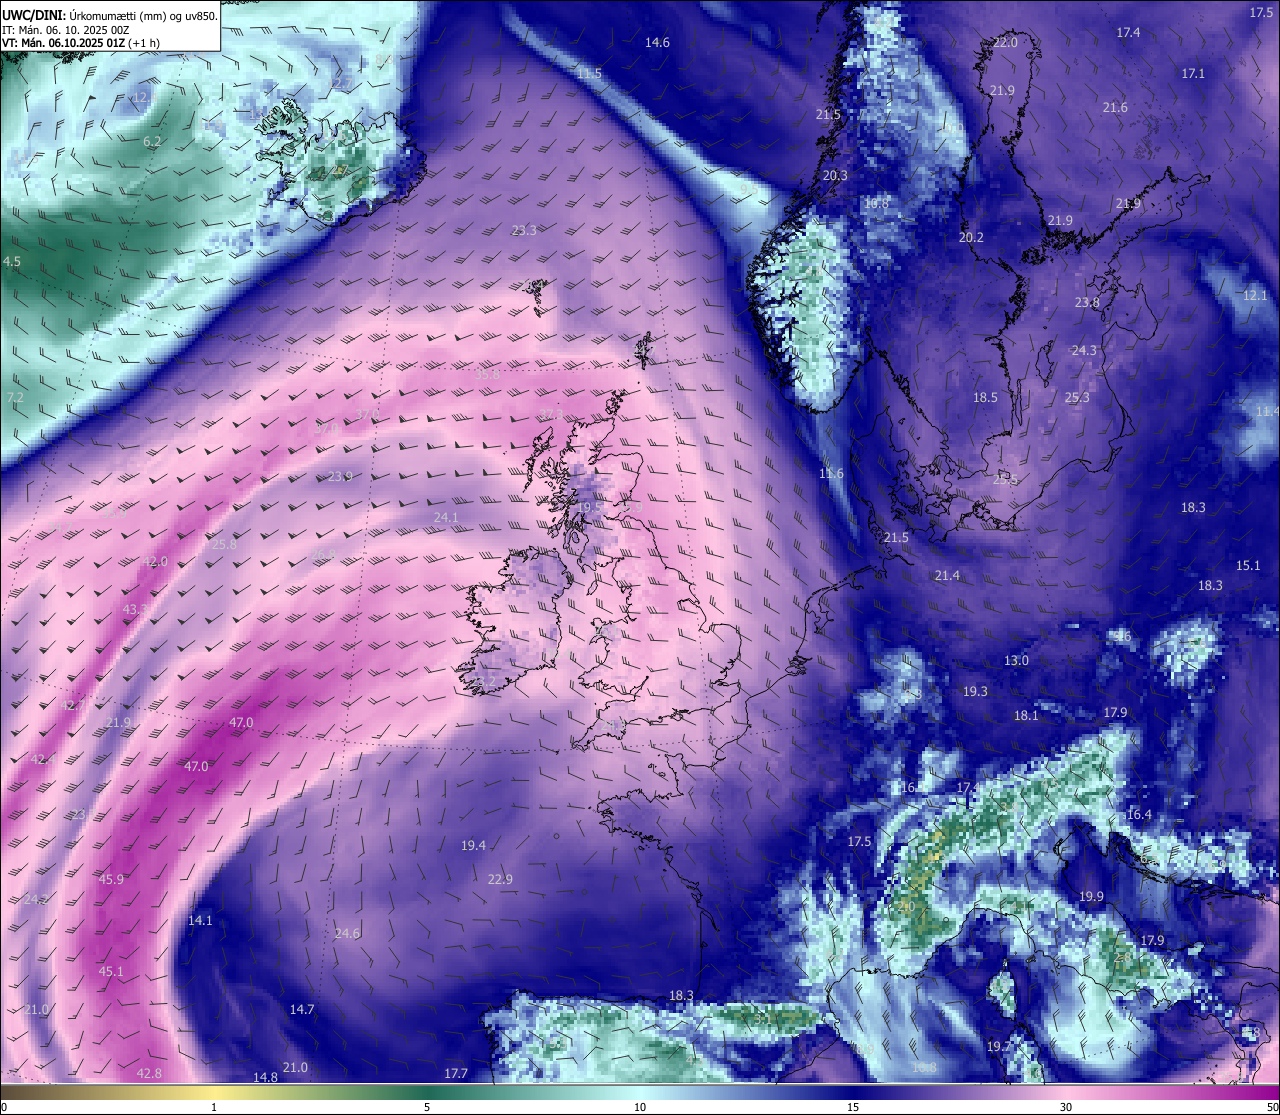Screen dimensions: 1280x1115
Task: Click the 43.3 value label
Action: pos(135,610)
